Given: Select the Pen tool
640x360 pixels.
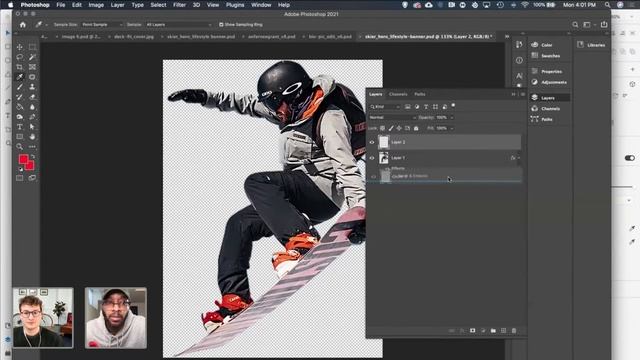Looking at the screenshot, I should coord(32,117).
